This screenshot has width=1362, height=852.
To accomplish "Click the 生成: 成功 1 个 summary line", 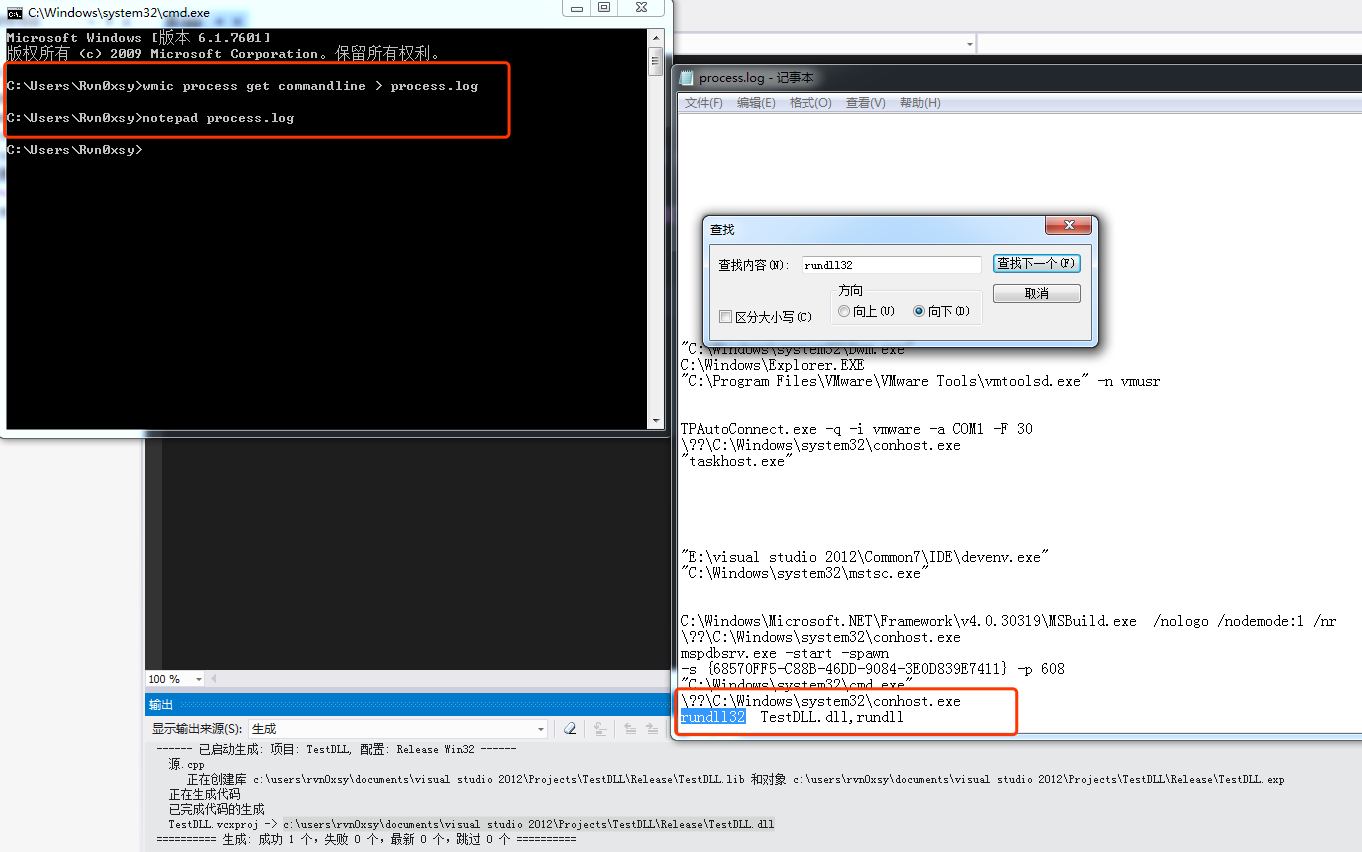I will pos(366,839).
